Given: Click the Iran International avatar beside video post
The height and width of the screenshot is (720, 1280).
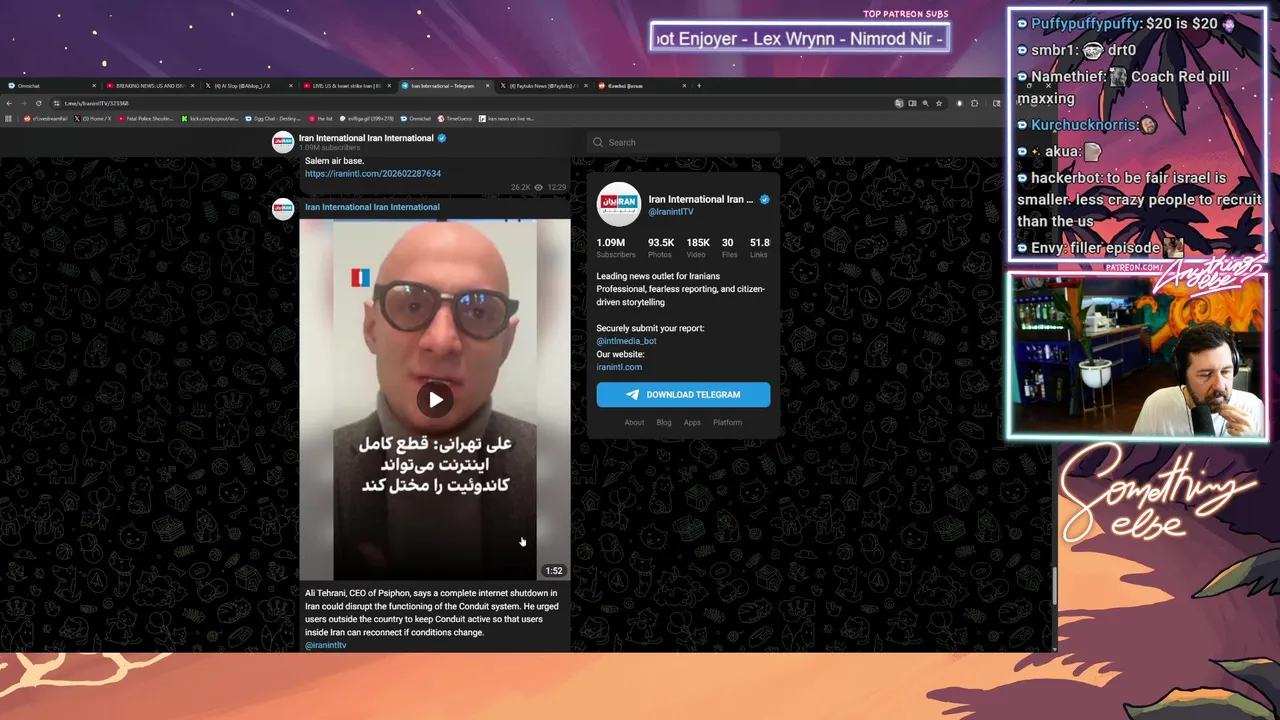Looking at the screenshot, I should 283,208.
